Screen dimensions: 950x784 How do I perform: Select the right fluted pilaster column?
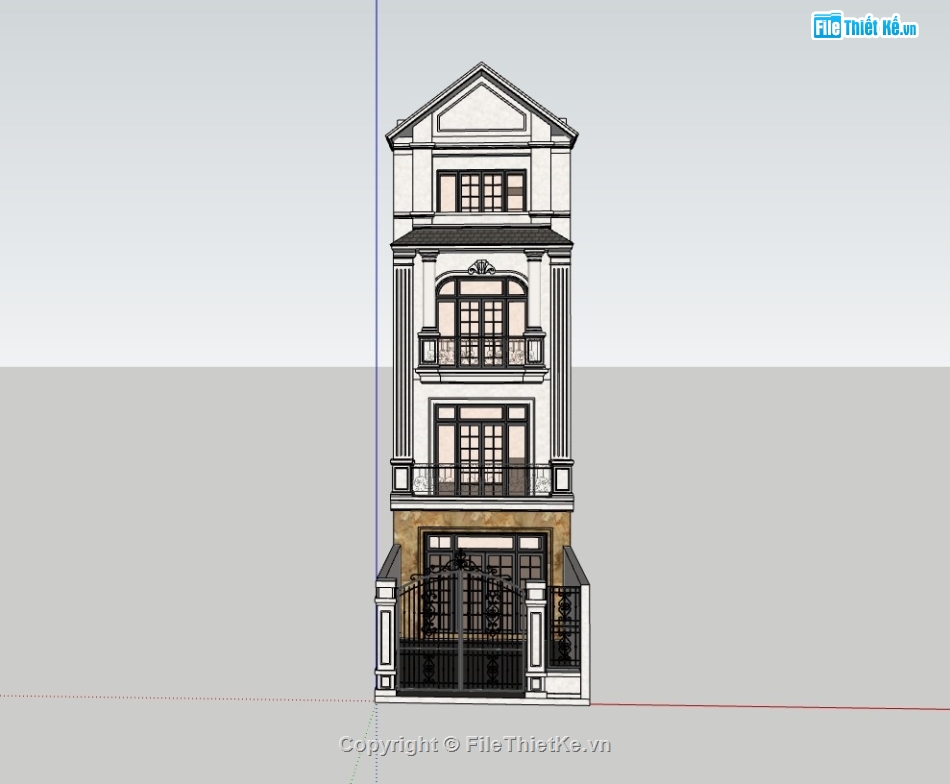pos(560,362)
